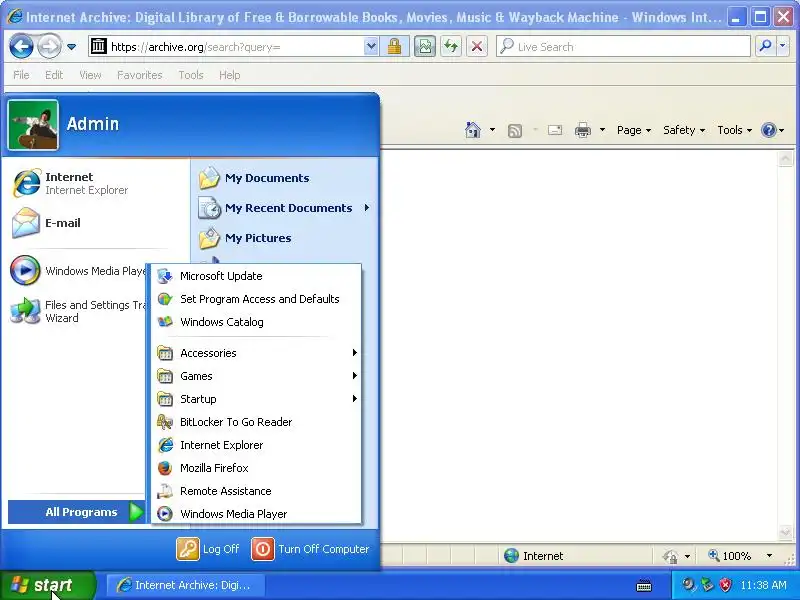The width and height of the screenshot is (800, 600).
Task: Click All Programs button
Action: click(78, 512)
